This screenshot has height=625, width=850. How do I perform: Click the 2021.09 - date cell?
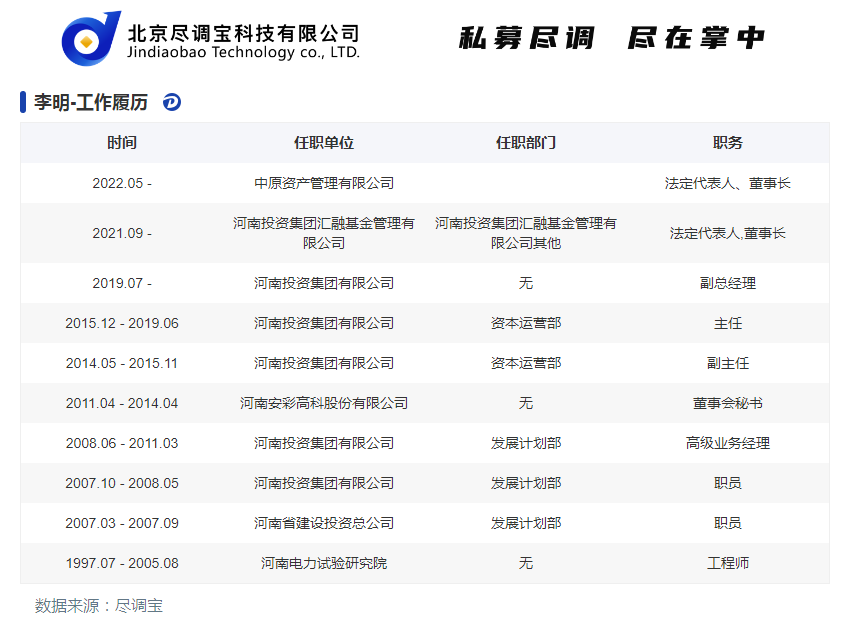122,233
